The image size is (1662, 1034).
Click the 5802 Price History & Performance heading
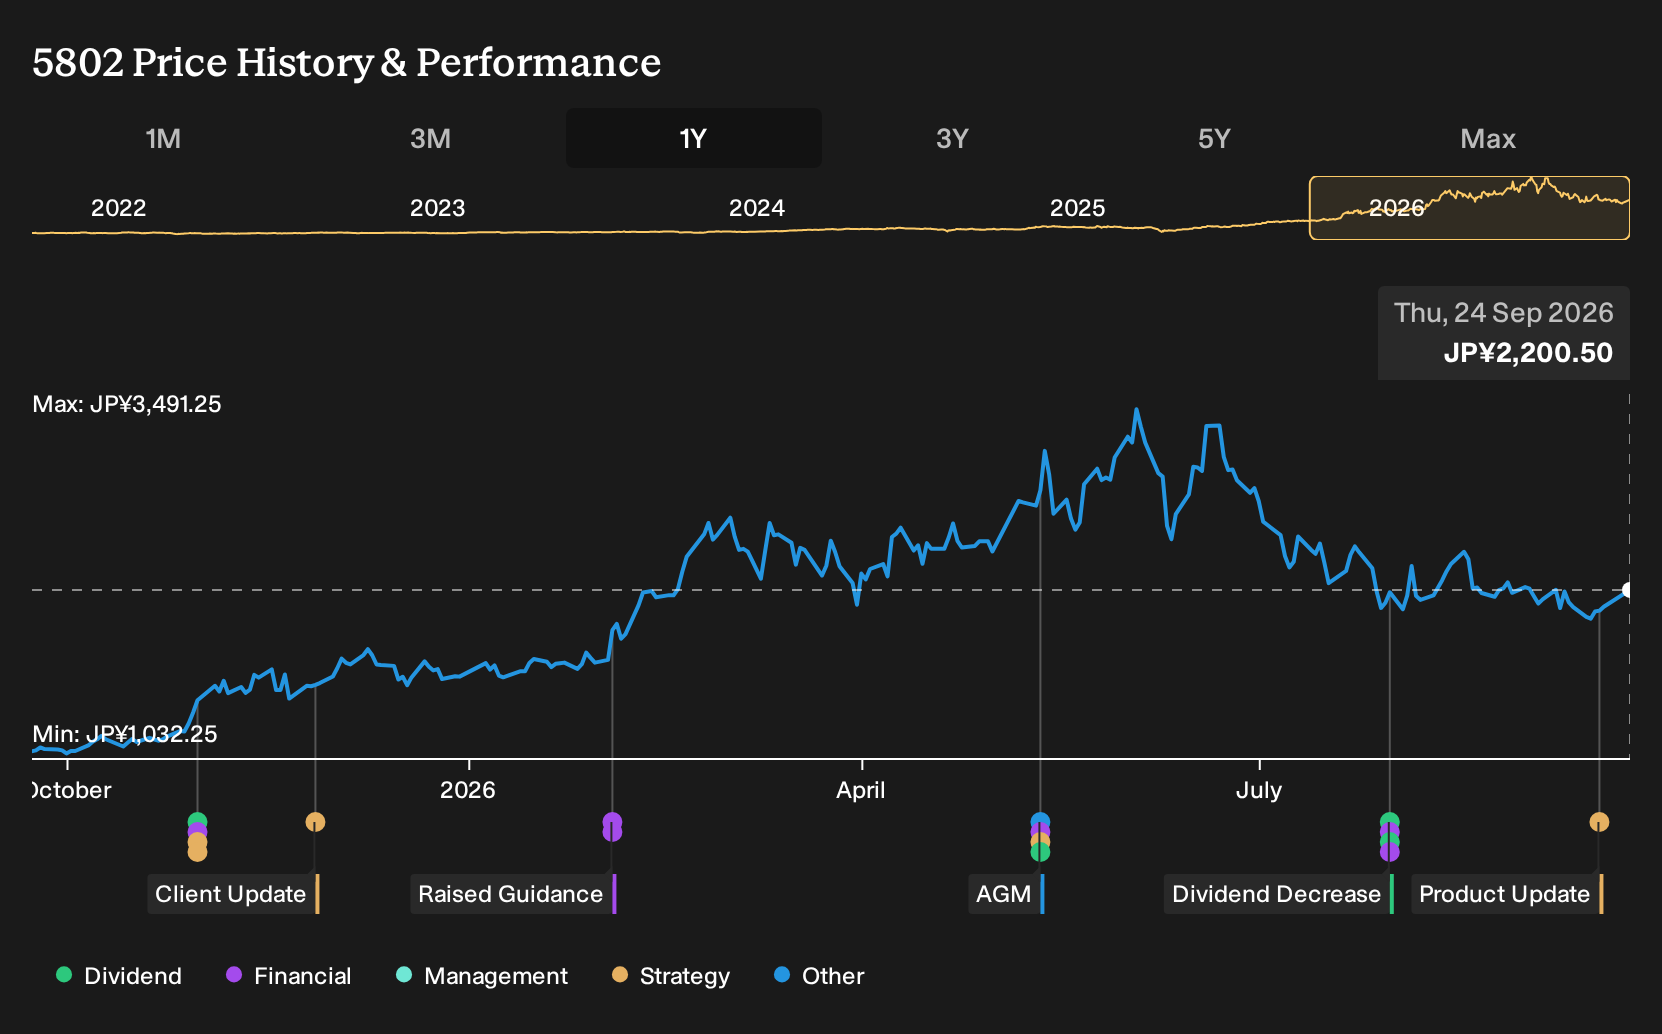pos(347,62)
